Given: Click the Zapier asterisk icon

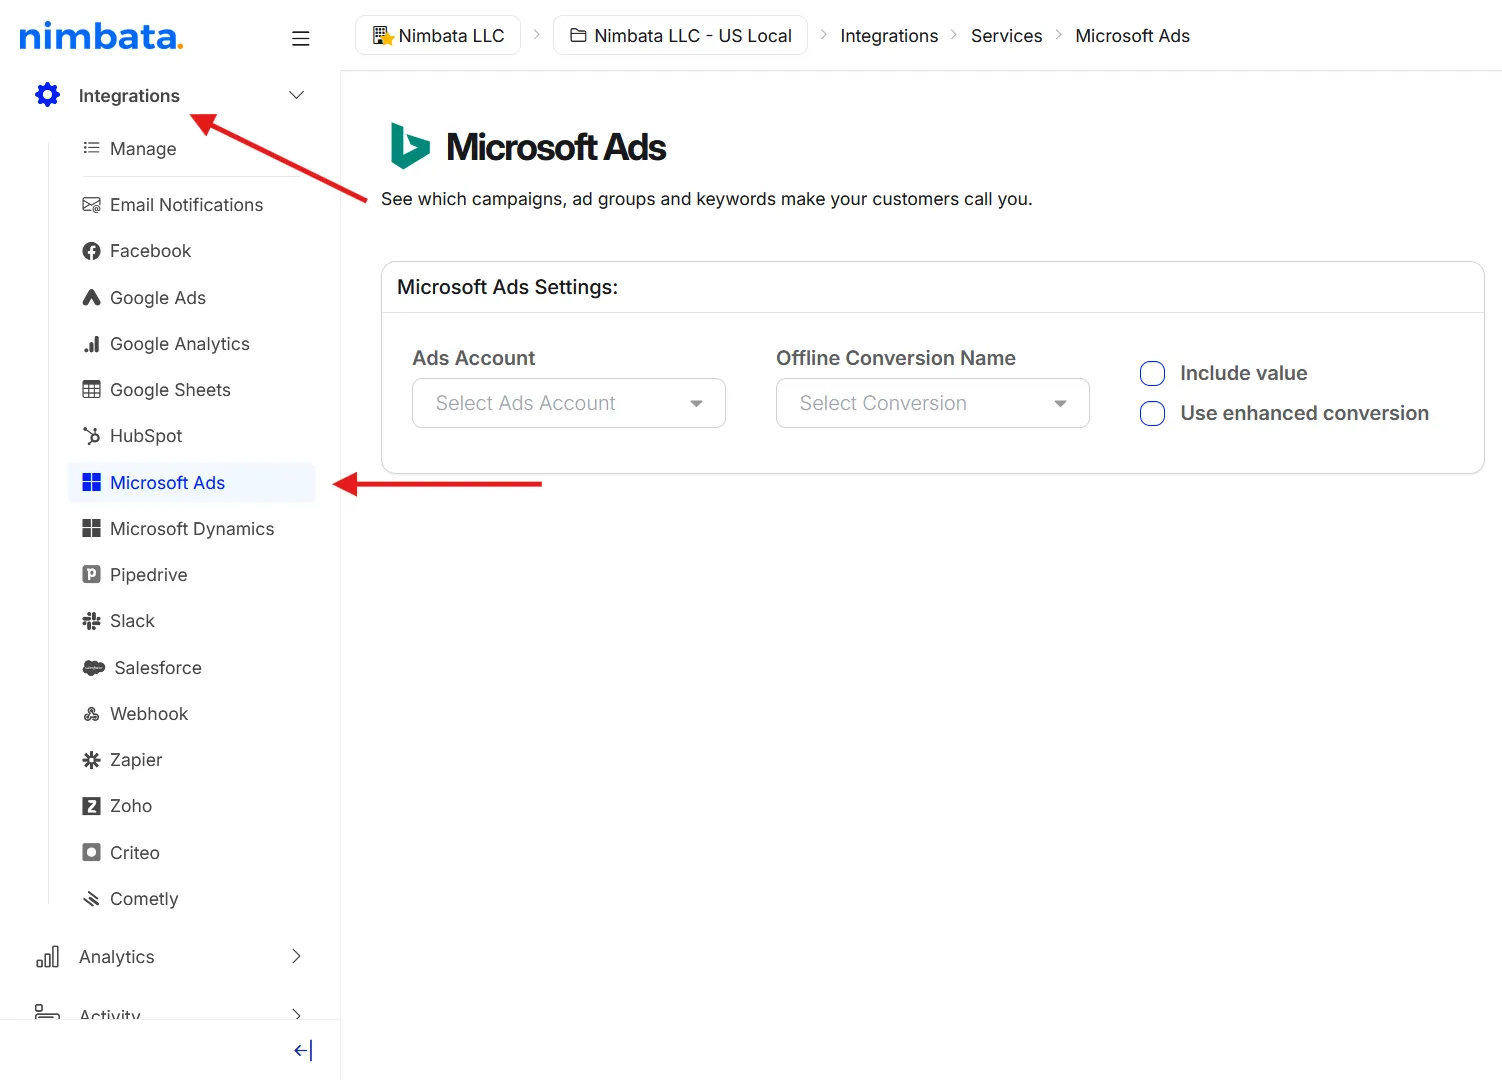Looking at the screenshot, I should pos(91,760).
